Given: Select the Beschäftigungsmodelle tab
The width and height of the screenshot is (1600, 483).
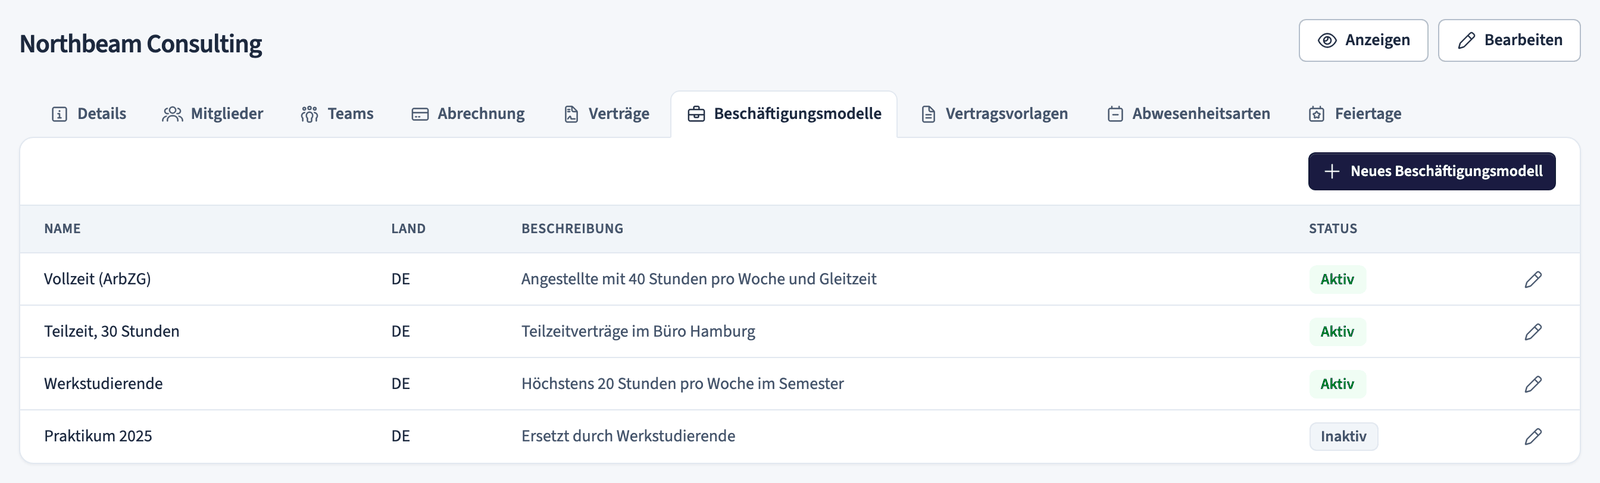Looking at the screenshot, I should click(x=784, y=114).
